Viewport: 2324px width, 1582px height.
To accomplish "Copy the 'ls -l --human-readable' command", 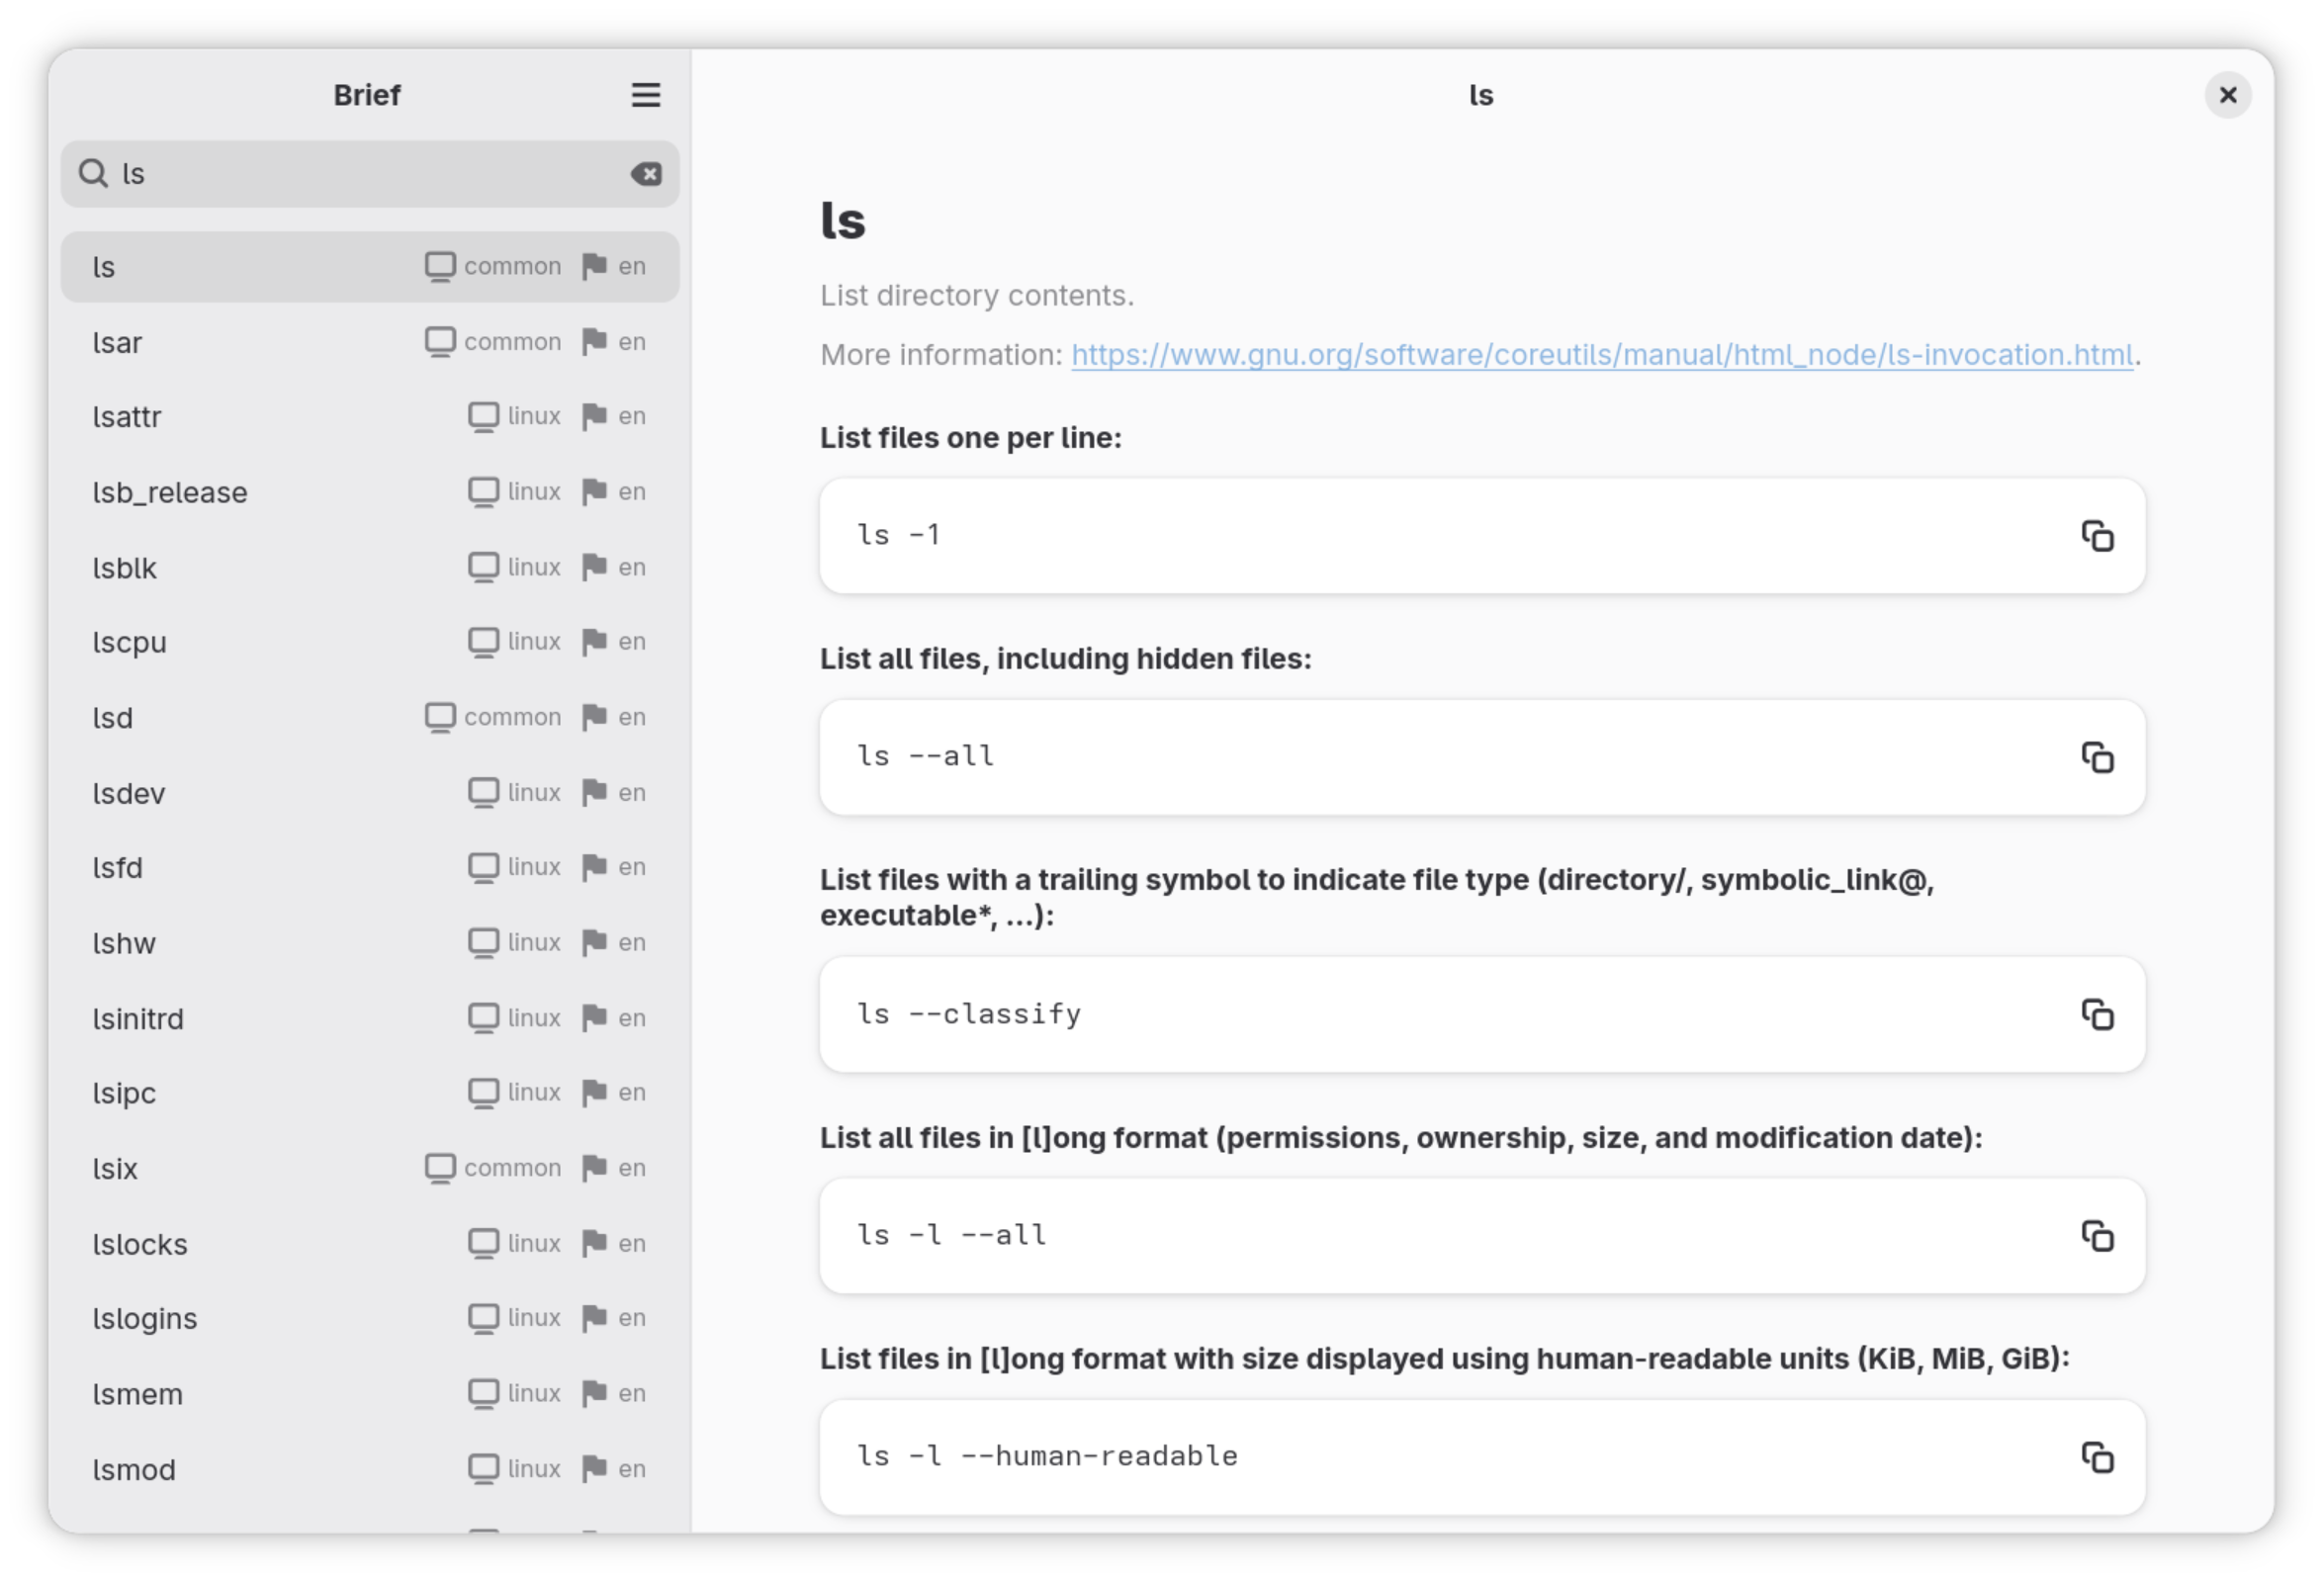I will pos(2096,1457).
